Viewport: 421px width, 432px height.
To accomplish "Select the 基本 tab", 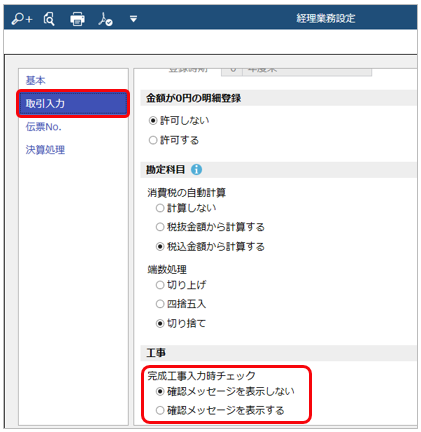I will tap(35, 80).
